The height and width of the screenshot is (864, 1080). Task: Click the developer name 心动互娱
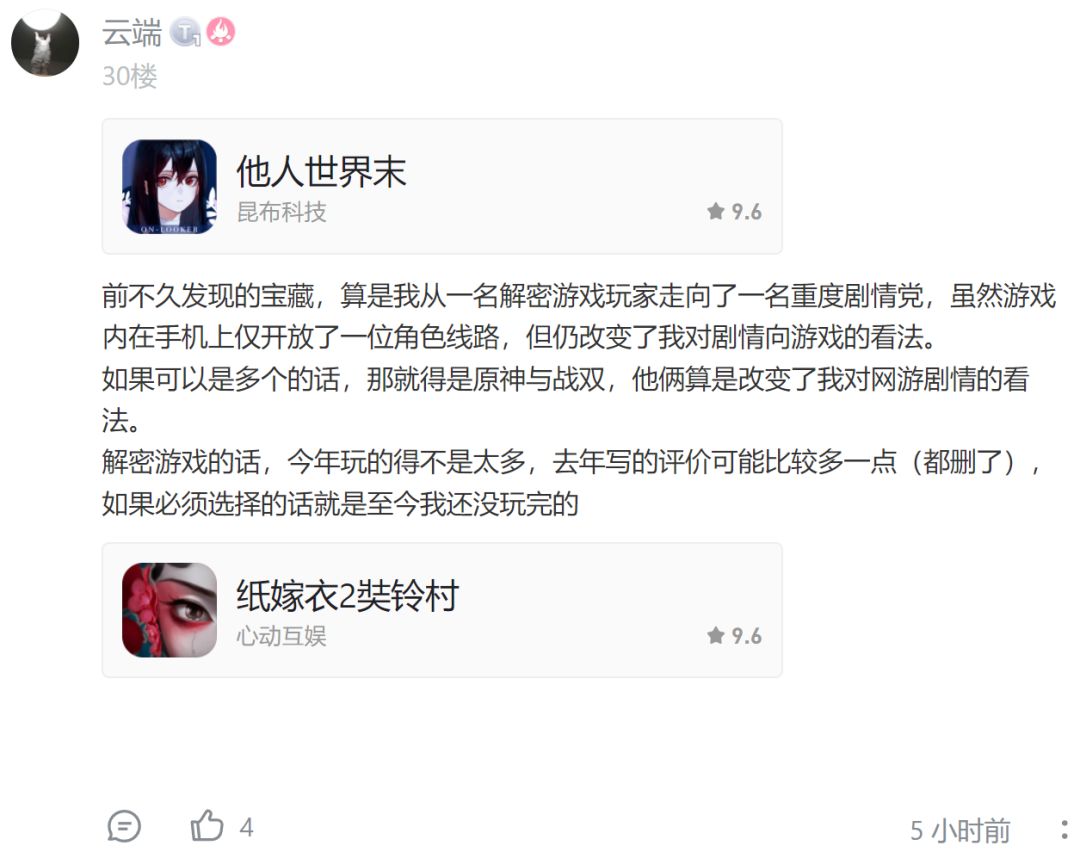(x=281, y=636)
